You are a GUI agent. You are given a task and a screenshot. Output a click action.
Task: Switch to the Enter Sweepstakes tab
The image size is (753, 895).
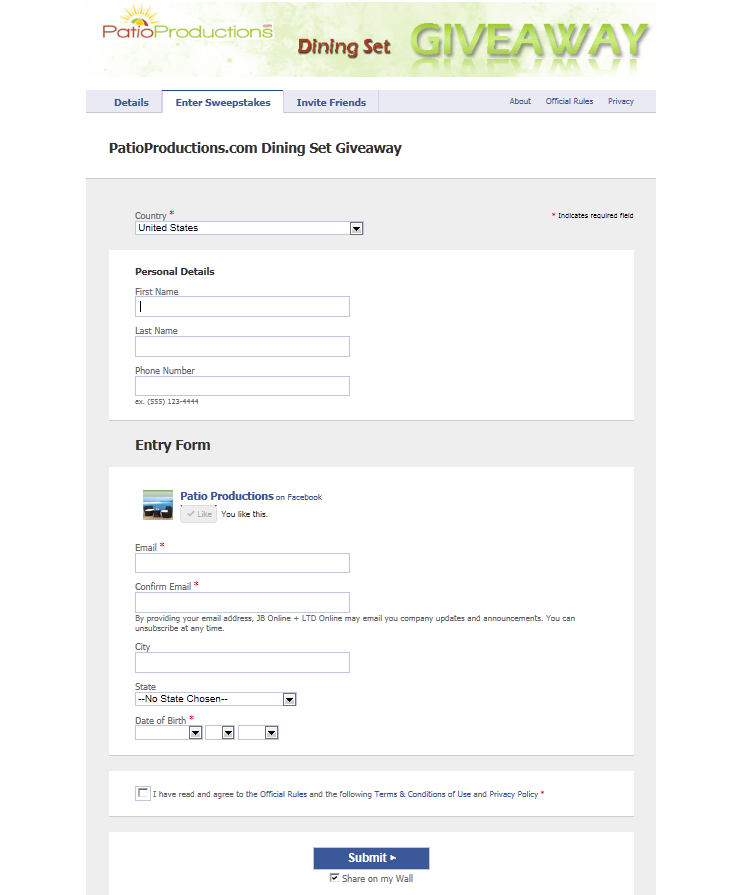click(x=223, y=102)
